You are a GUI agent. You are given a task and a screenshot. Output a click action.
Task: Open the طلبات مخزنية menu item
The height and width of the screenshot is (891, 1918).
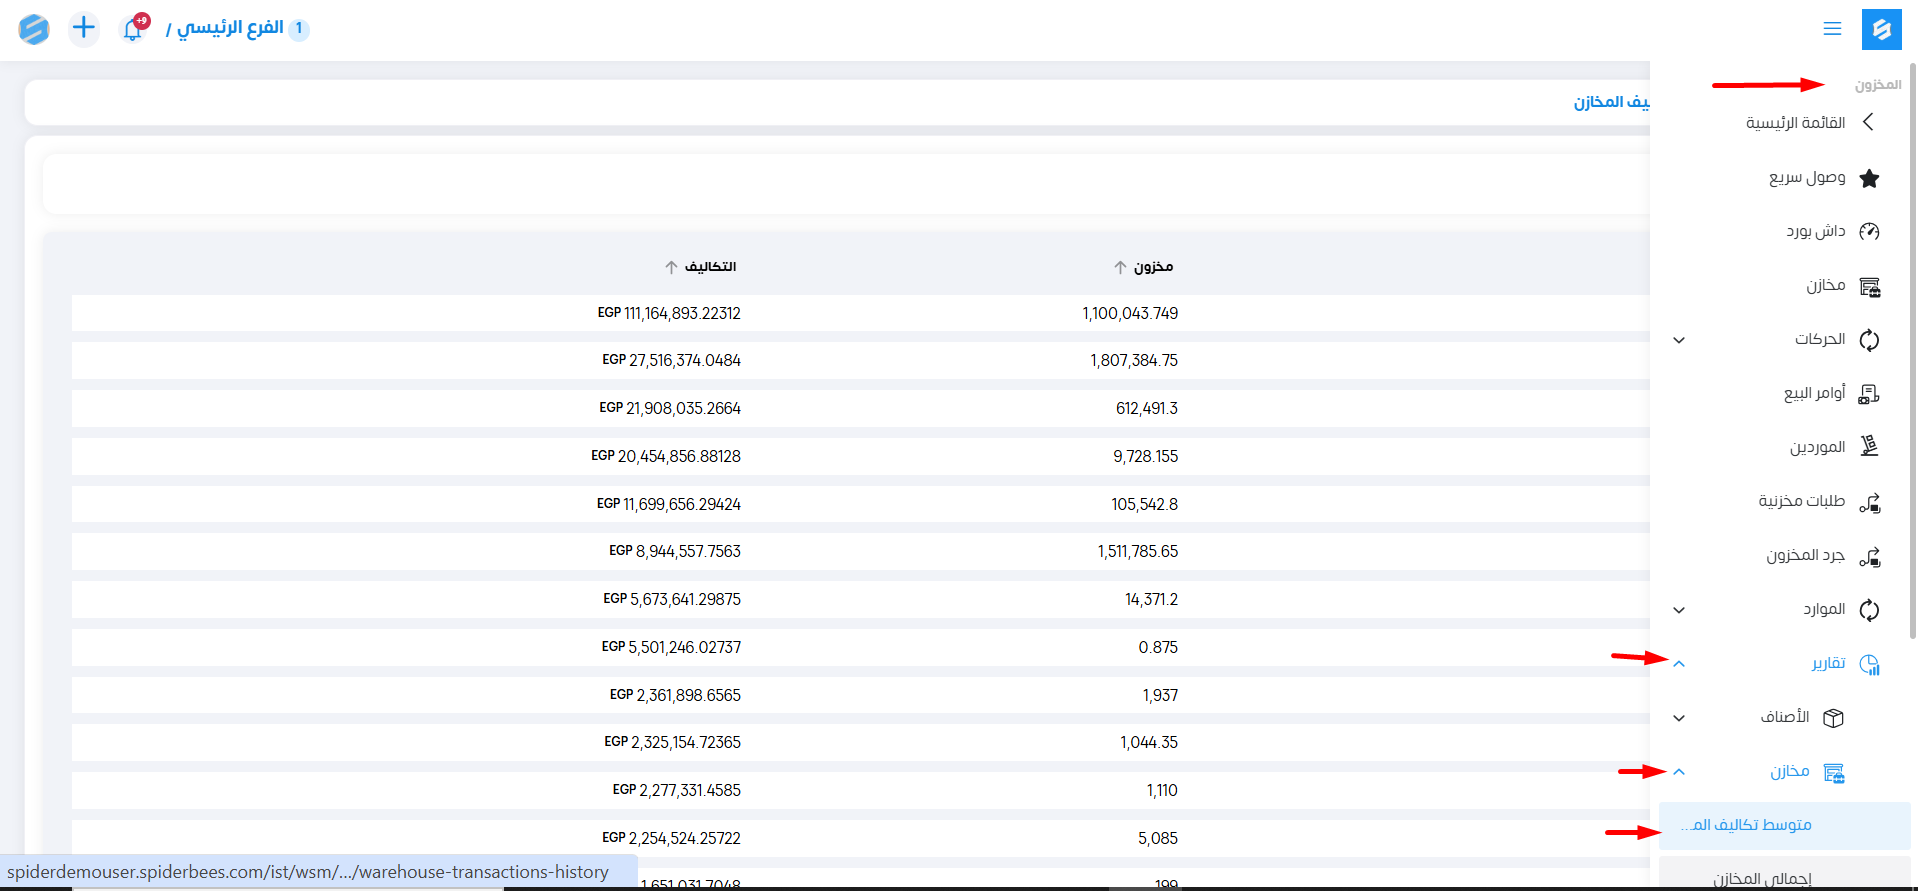(1801, 501)
